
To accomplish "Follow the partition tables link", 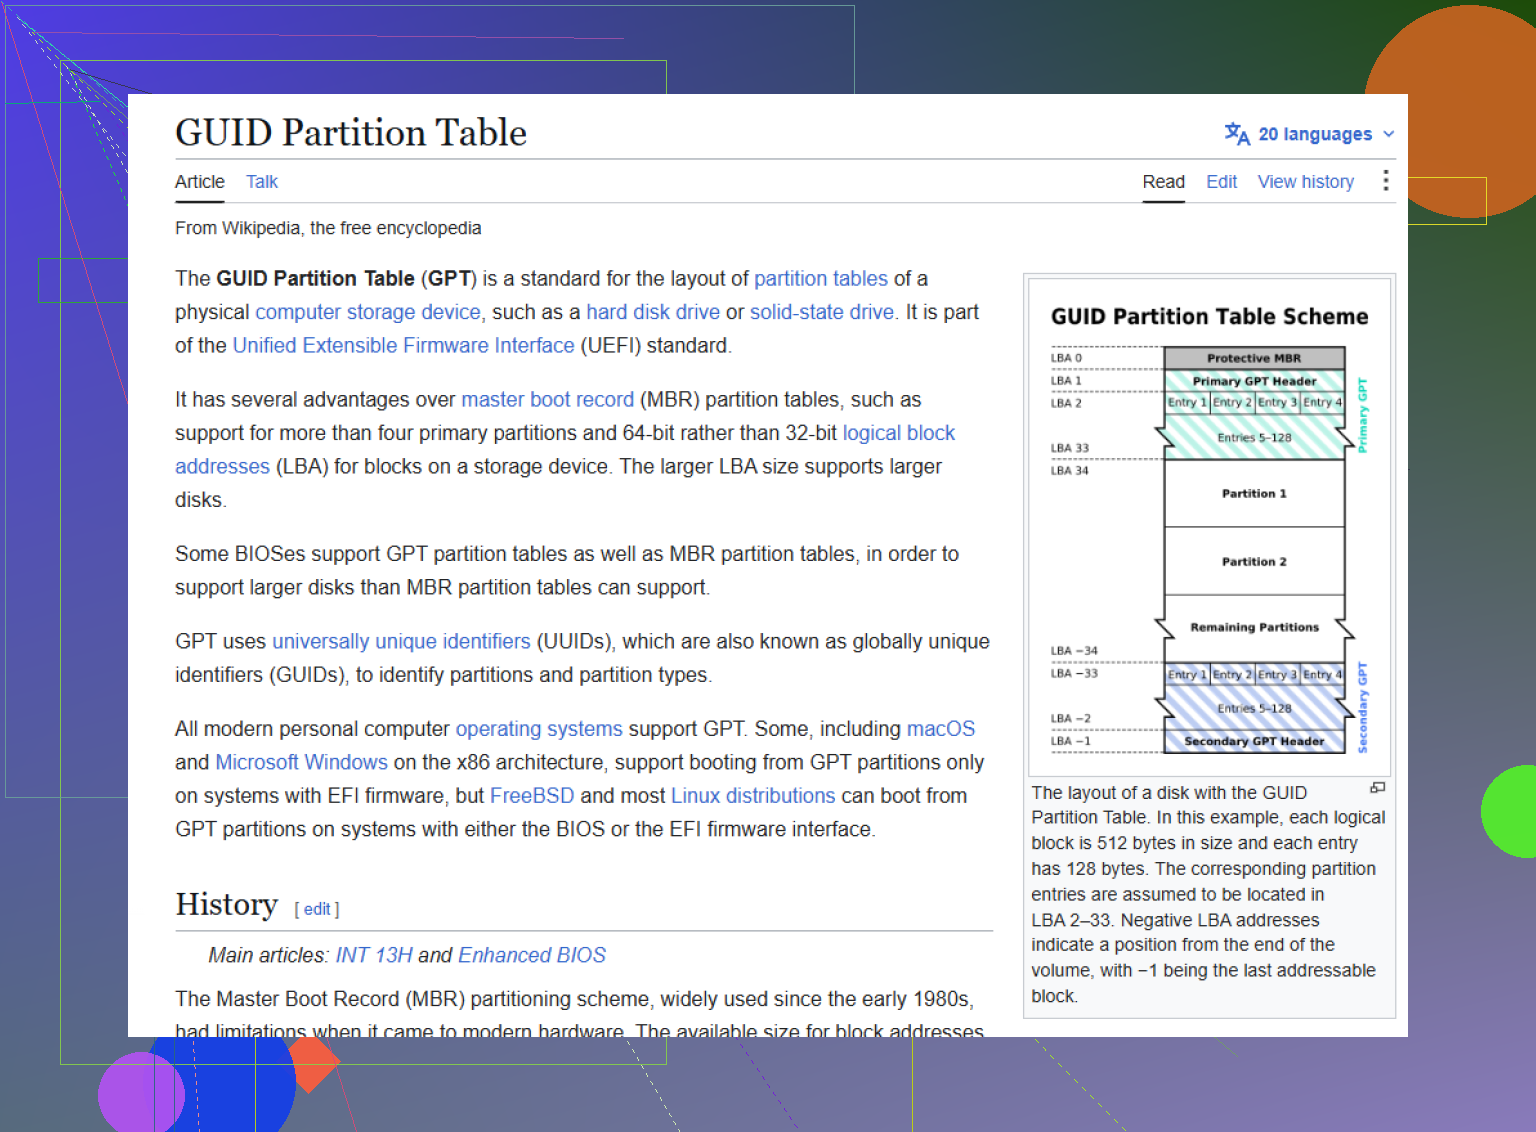I will [x=821, y=279].
